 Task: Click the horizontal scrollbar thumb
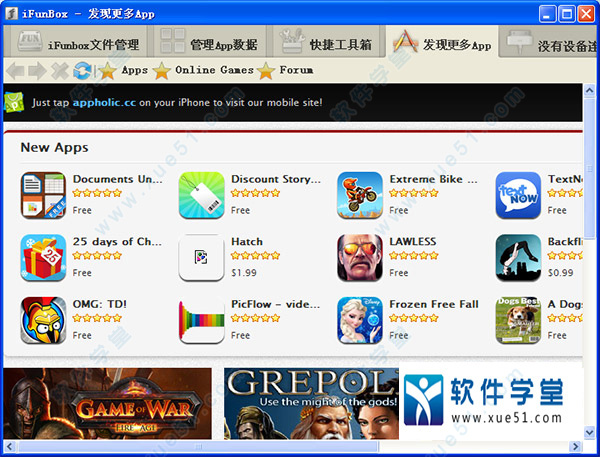(x=198, y=446)
